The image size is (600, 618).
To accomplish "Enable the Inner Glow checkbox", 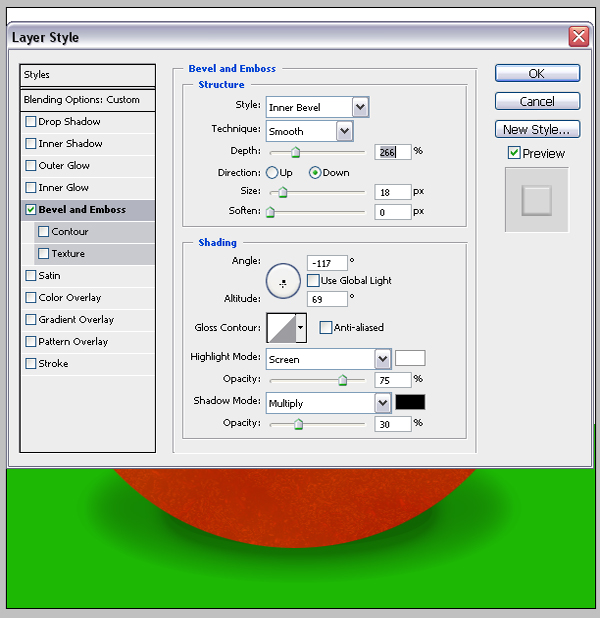I will tap(31, 188).
